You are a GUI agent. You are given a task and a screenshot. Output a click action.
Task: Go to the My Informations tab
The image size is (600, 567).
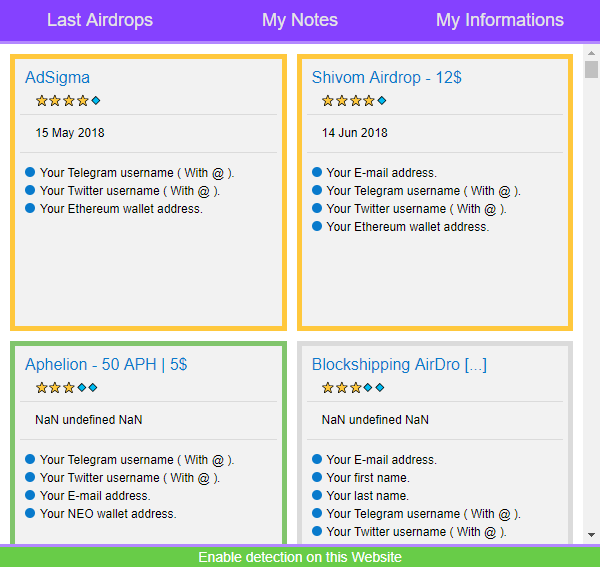(500, 20)
